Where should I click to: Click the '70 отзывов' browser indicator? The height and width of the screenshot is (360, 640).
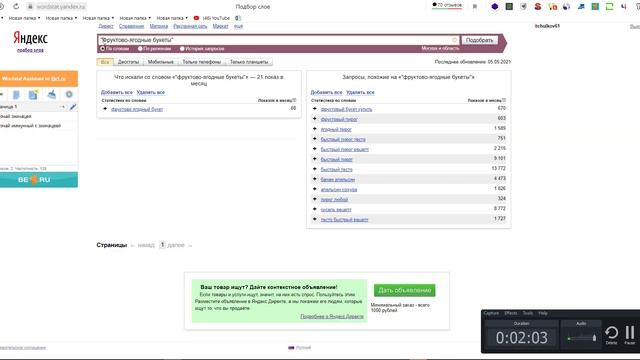pos(447,5)
